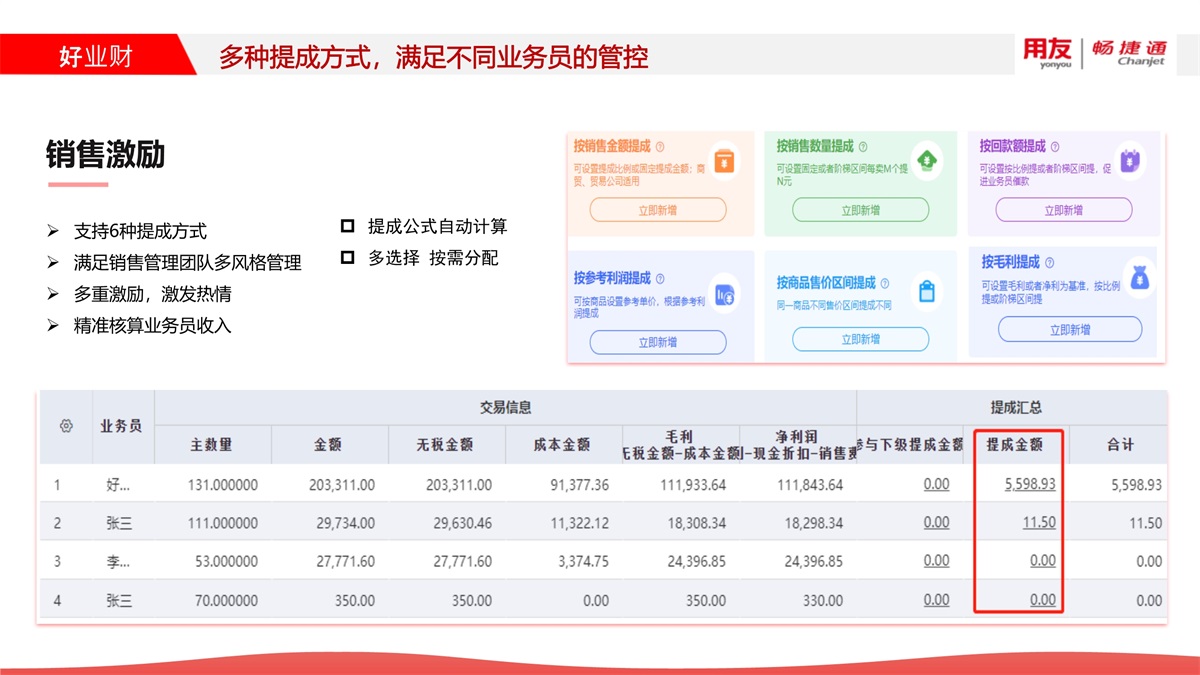The image size is (1200, 675).
Task: Check the 多选择 按需分配 checkbox
Action: pos(348,257)
